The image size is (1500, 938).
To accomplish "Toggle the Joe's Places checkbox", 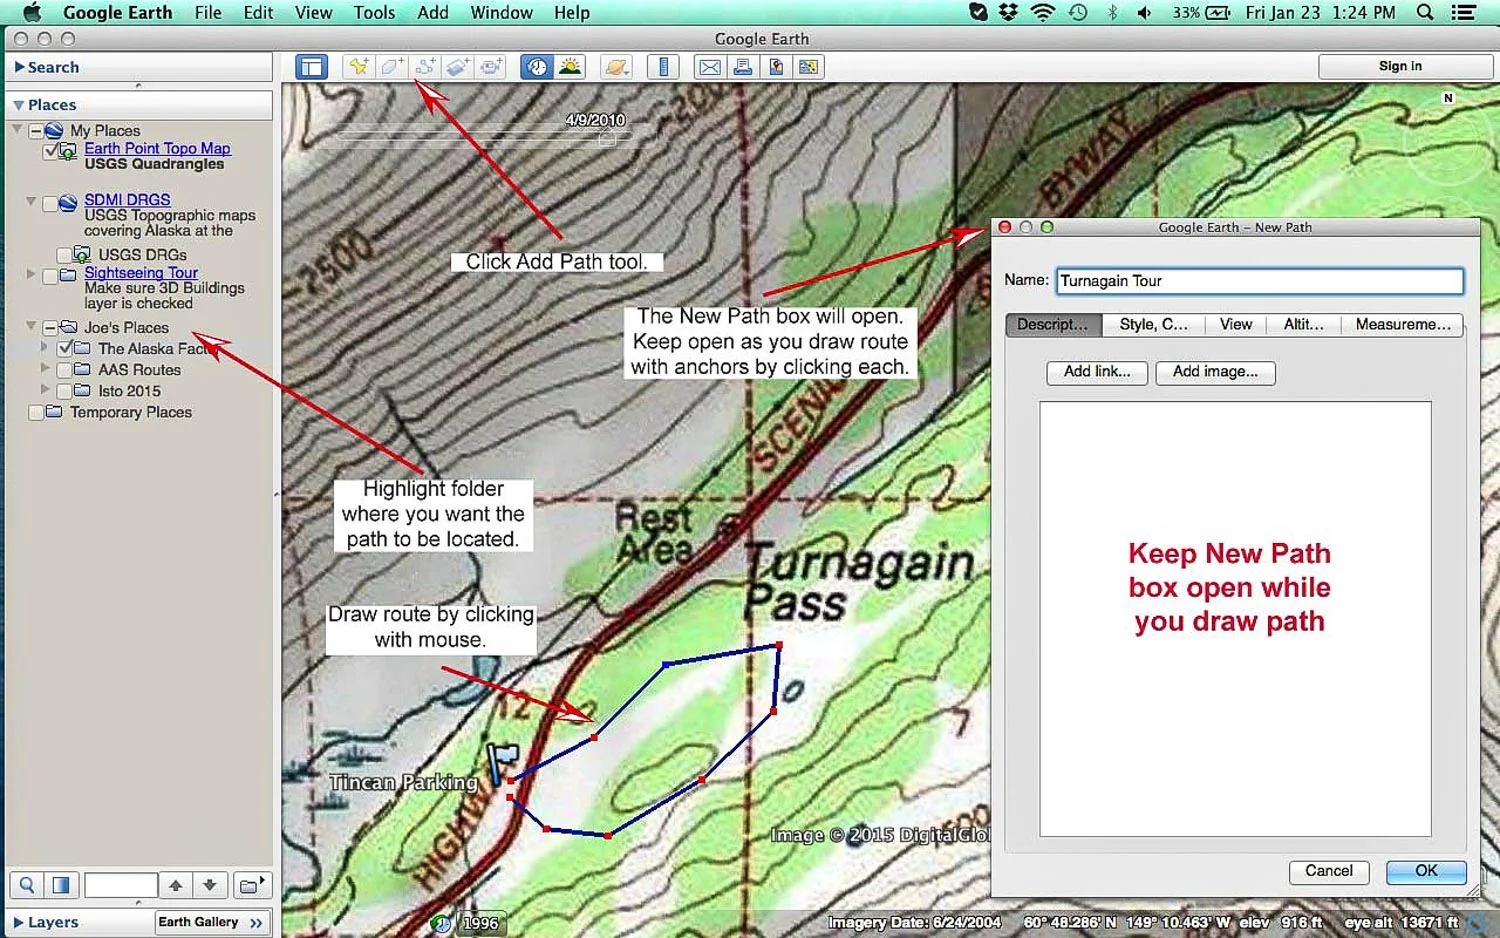I will (49, 328).
